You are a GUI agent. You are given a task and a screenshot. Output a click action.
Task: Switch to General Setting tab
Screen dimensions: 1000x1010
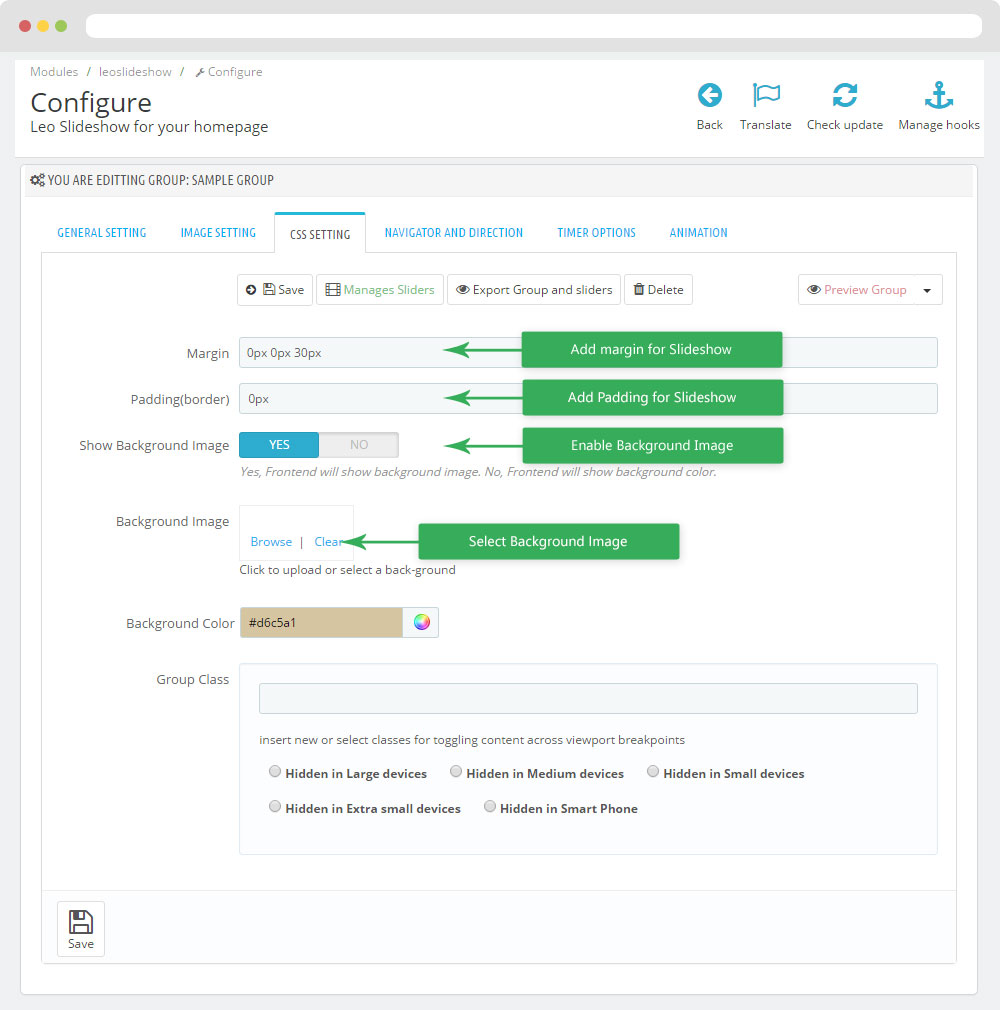pos(102,233)
